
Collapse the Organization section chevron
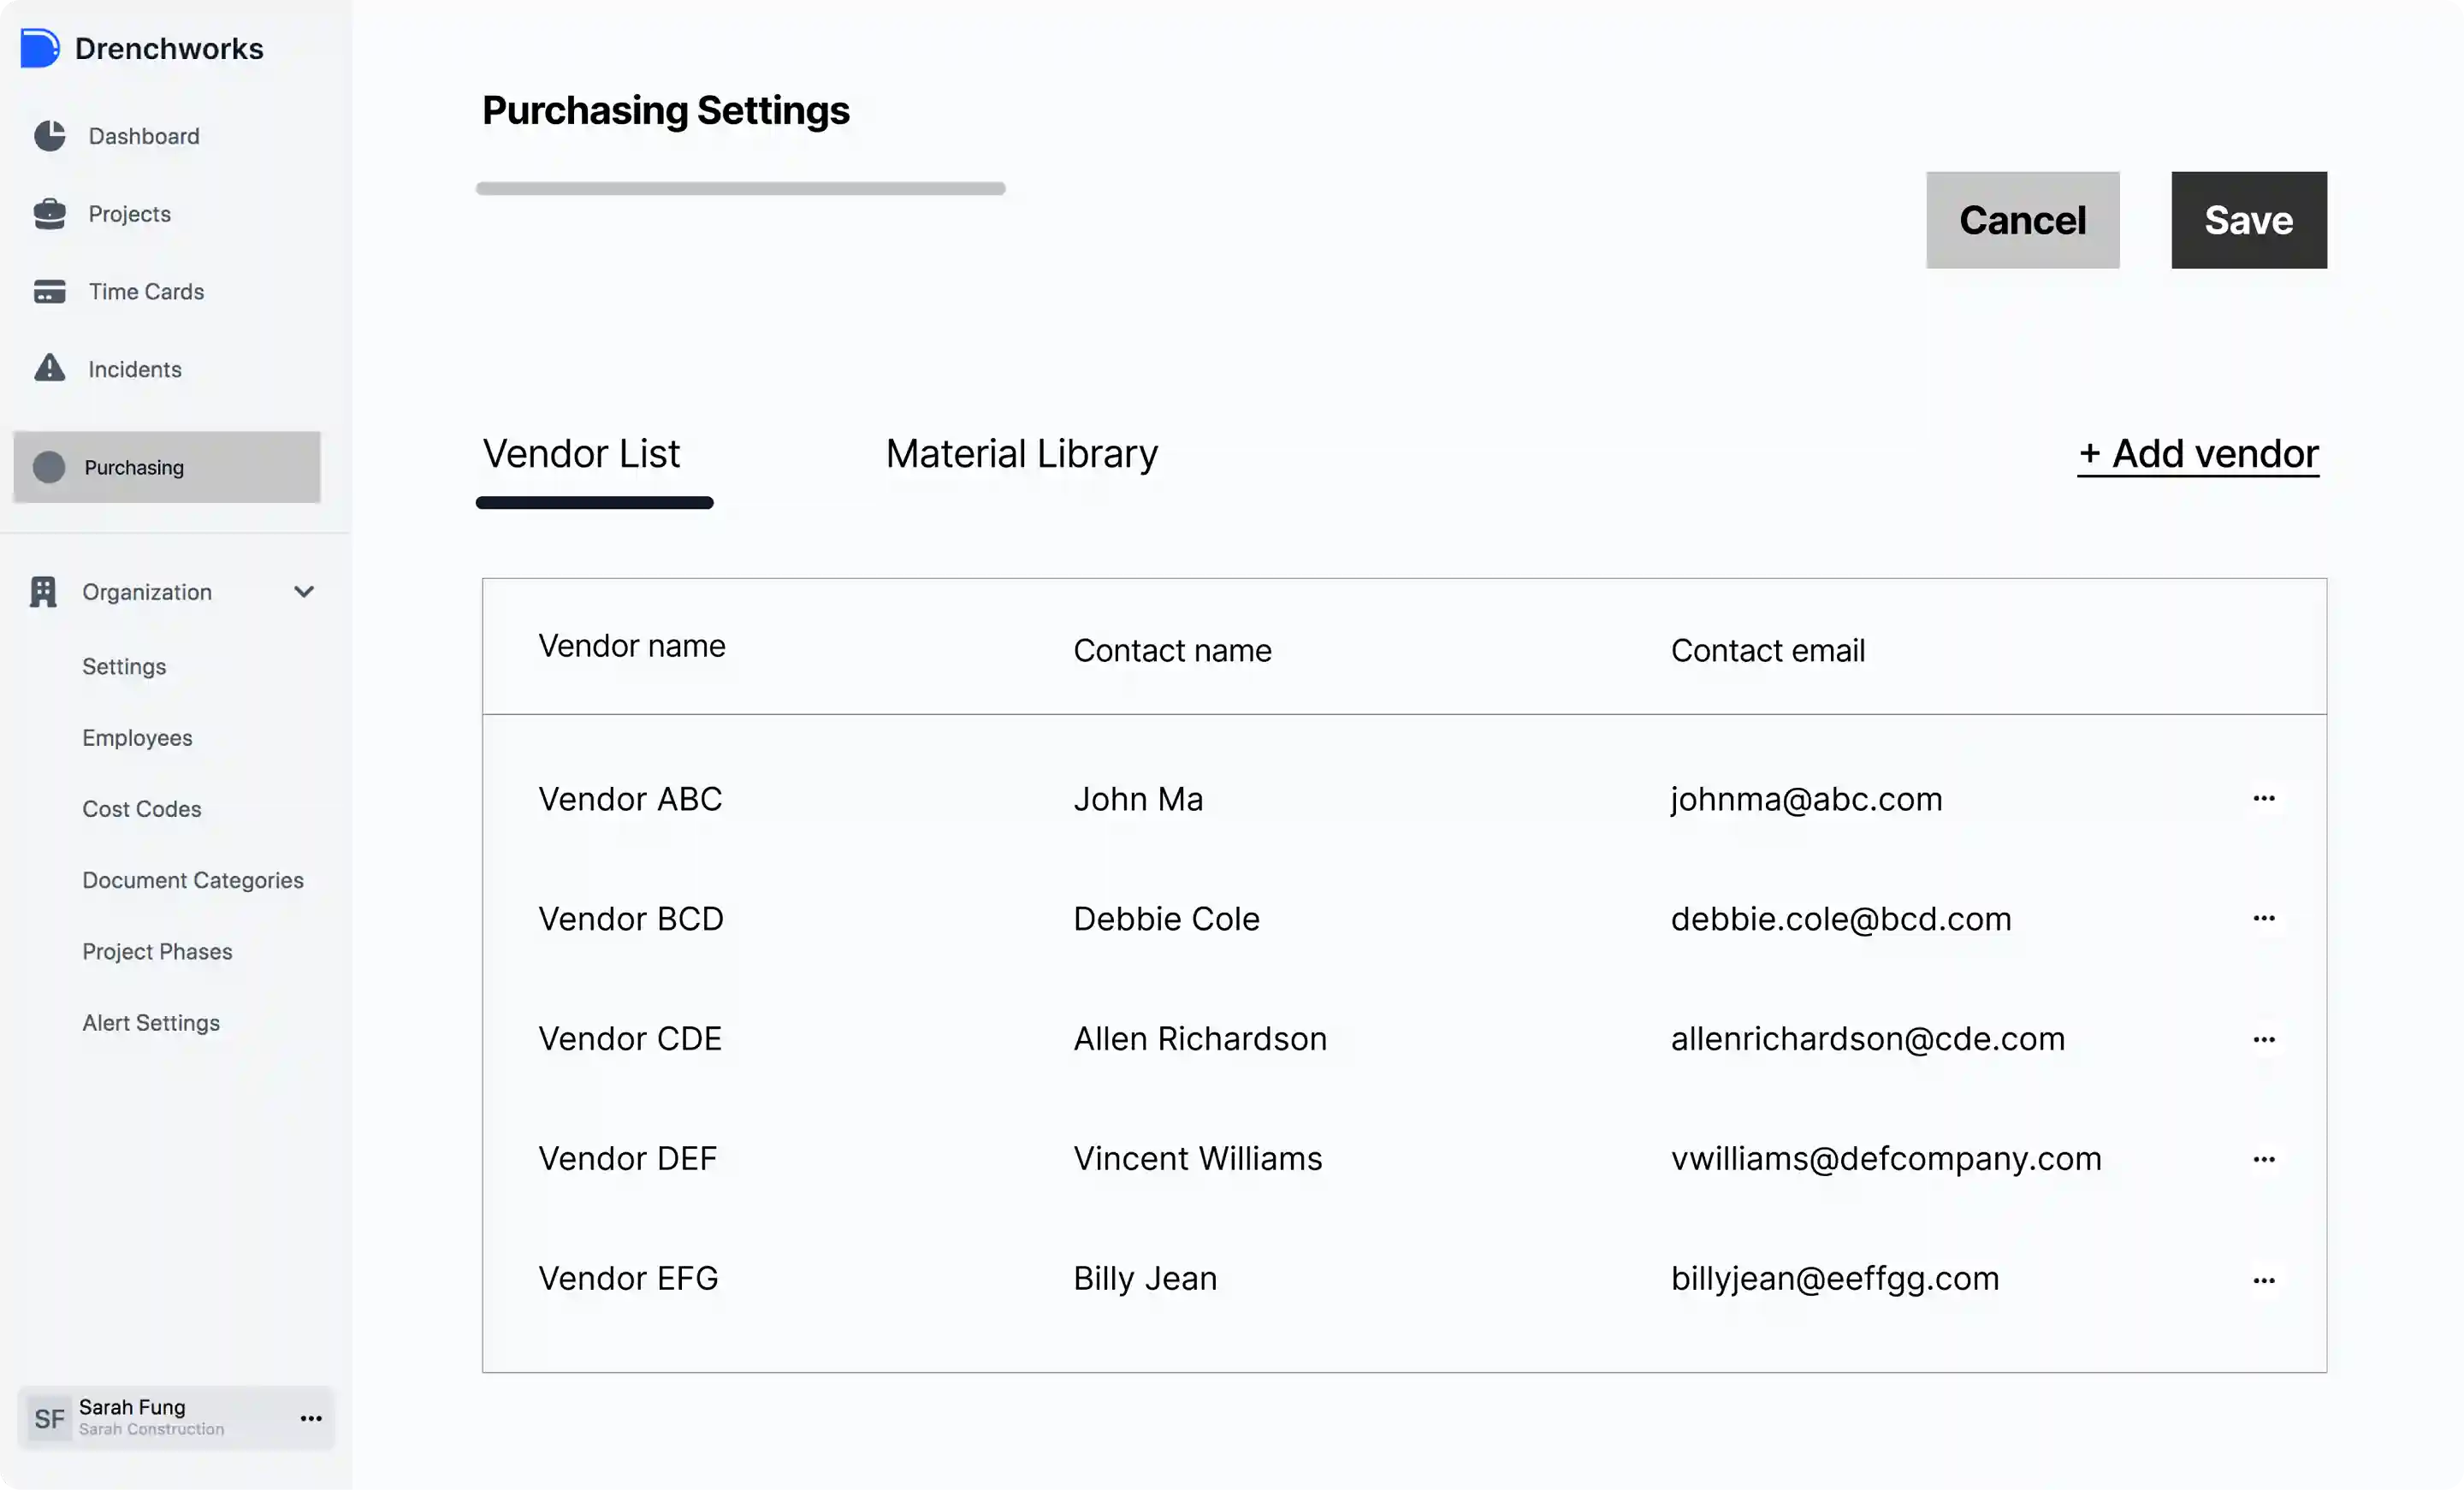304,592
